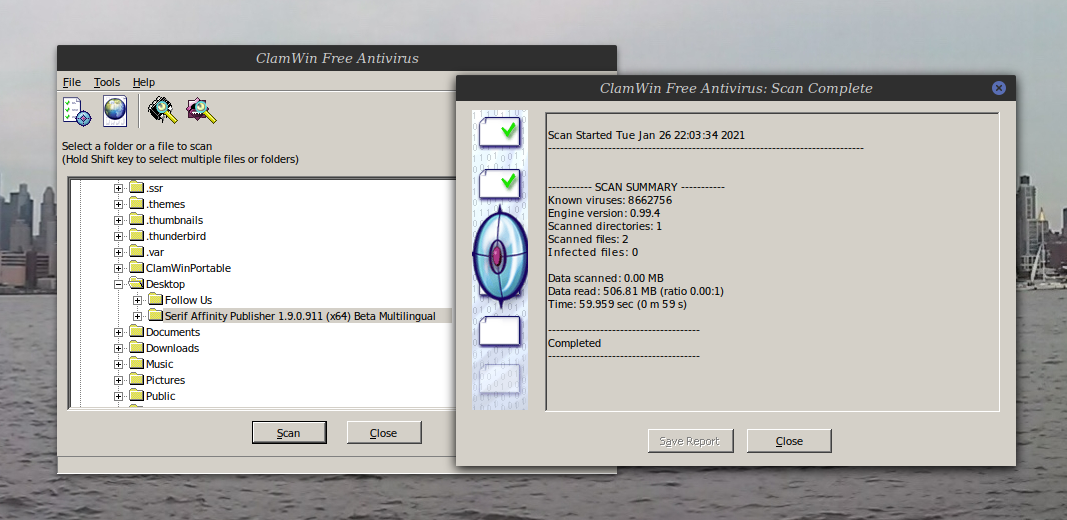
Task: Click the 'Completed' status line
Action: (x=574, y=343)
